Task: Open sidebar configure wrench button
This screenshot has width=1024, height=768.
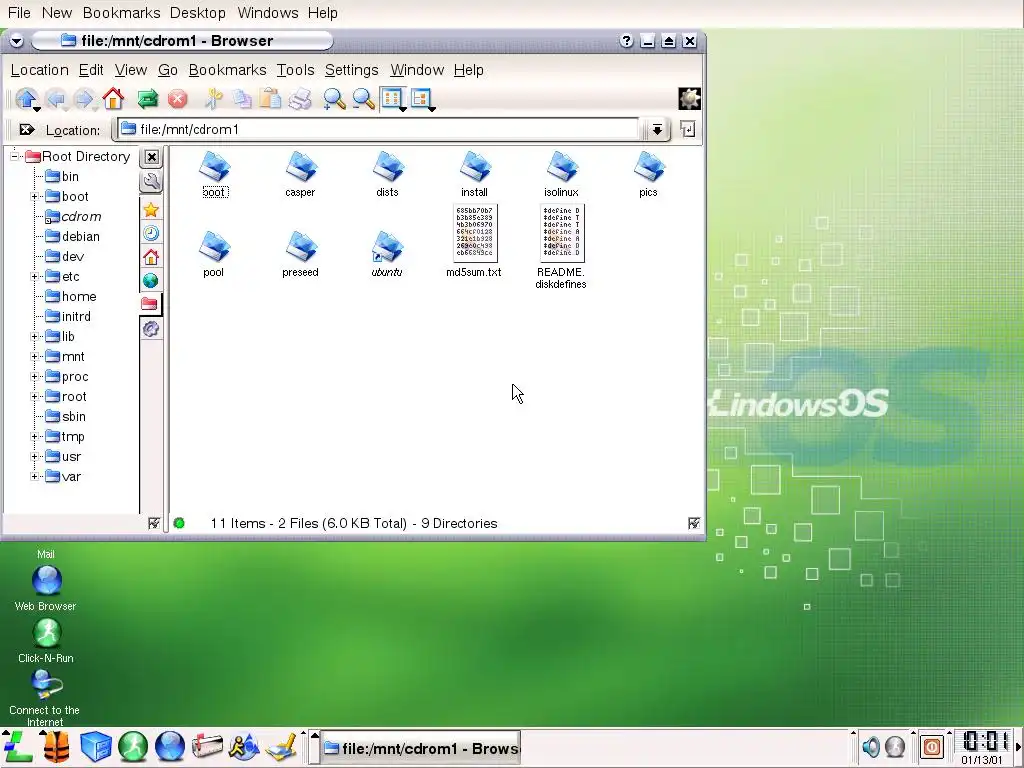Action: point(152,182)
